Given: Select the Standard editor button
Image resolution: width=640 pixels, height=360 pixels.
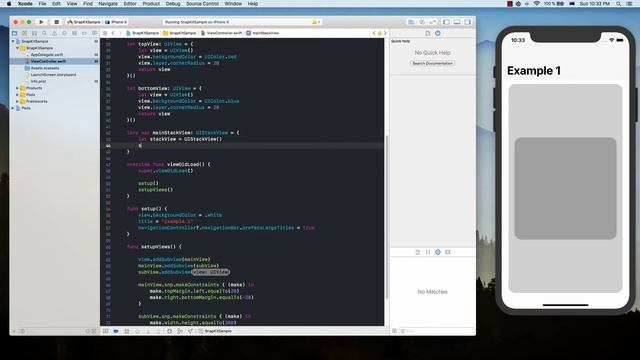Looking at the screenshot, I should coord(411,22).
